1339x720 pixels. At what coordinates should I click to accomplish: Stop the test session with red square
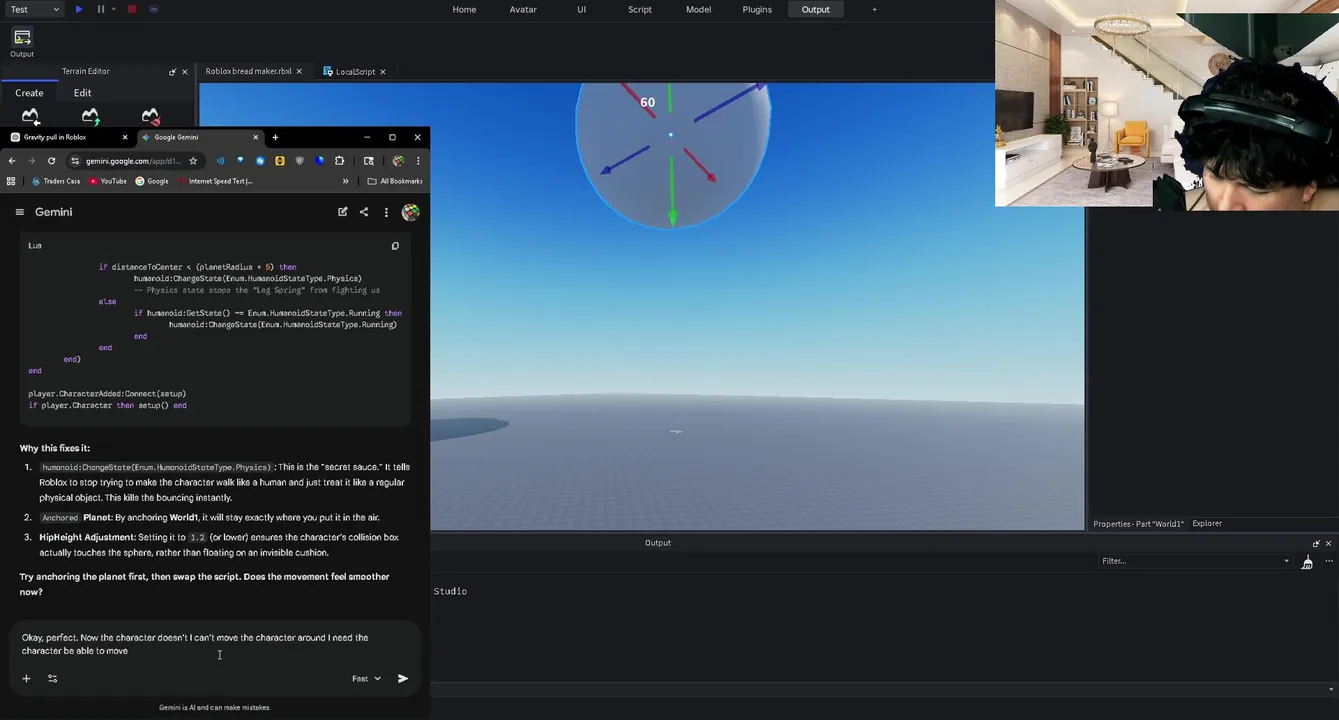(131, 9)
